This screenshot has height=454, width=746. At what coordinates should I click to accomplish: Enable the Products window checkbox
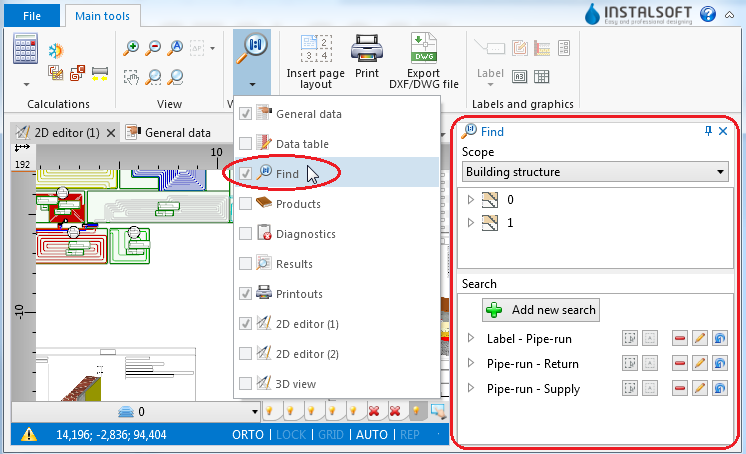(245, 204)
